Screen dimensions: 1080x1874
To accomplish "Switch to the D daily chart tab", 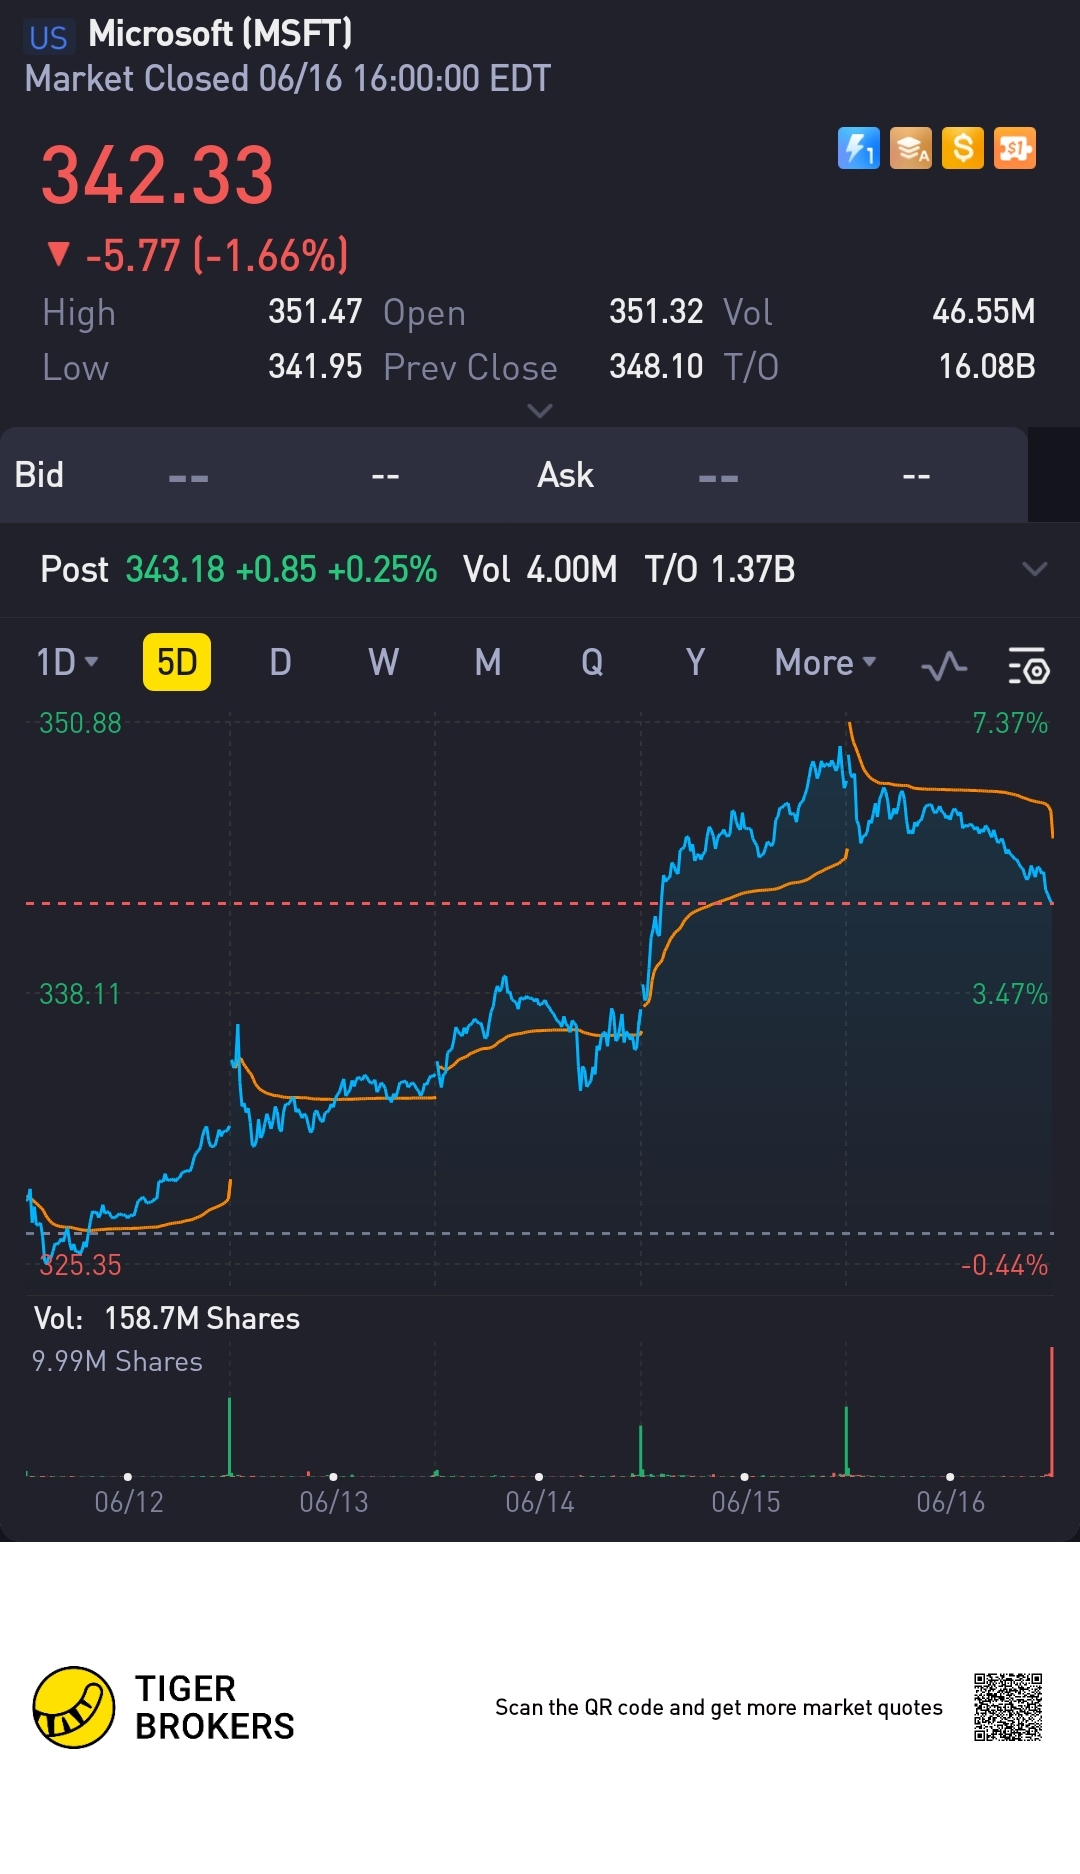I will (x=281, y=662).
